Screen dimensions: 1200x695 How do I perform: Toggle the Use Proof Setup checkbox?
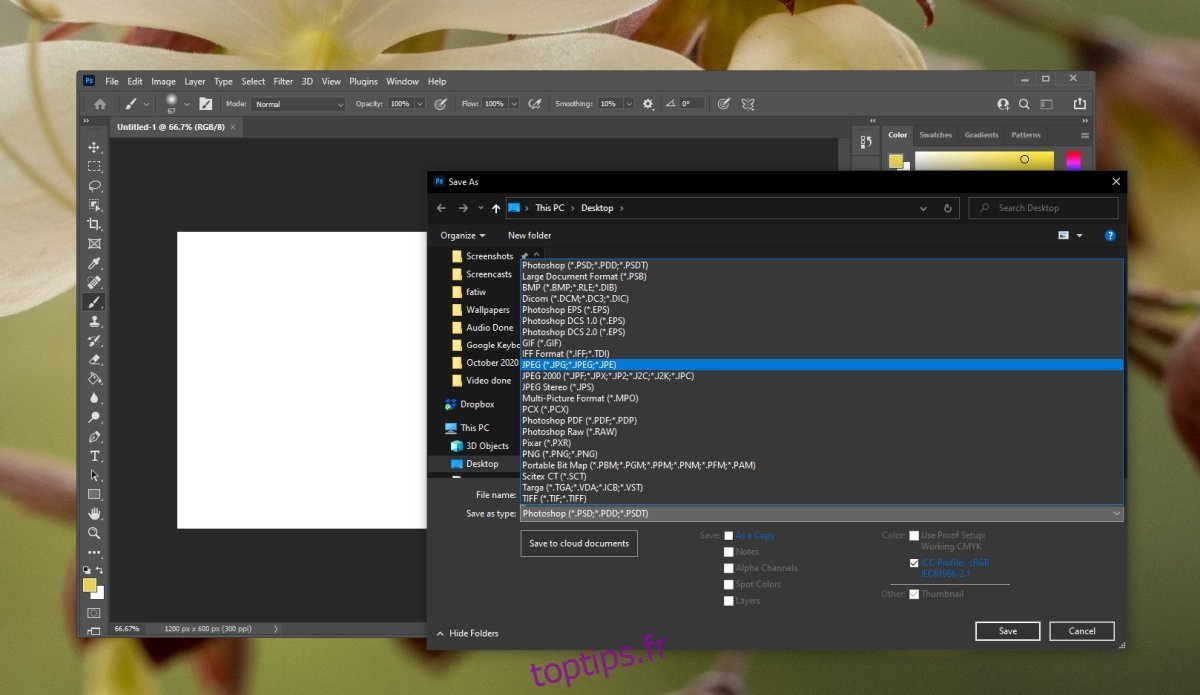point(914,535)
